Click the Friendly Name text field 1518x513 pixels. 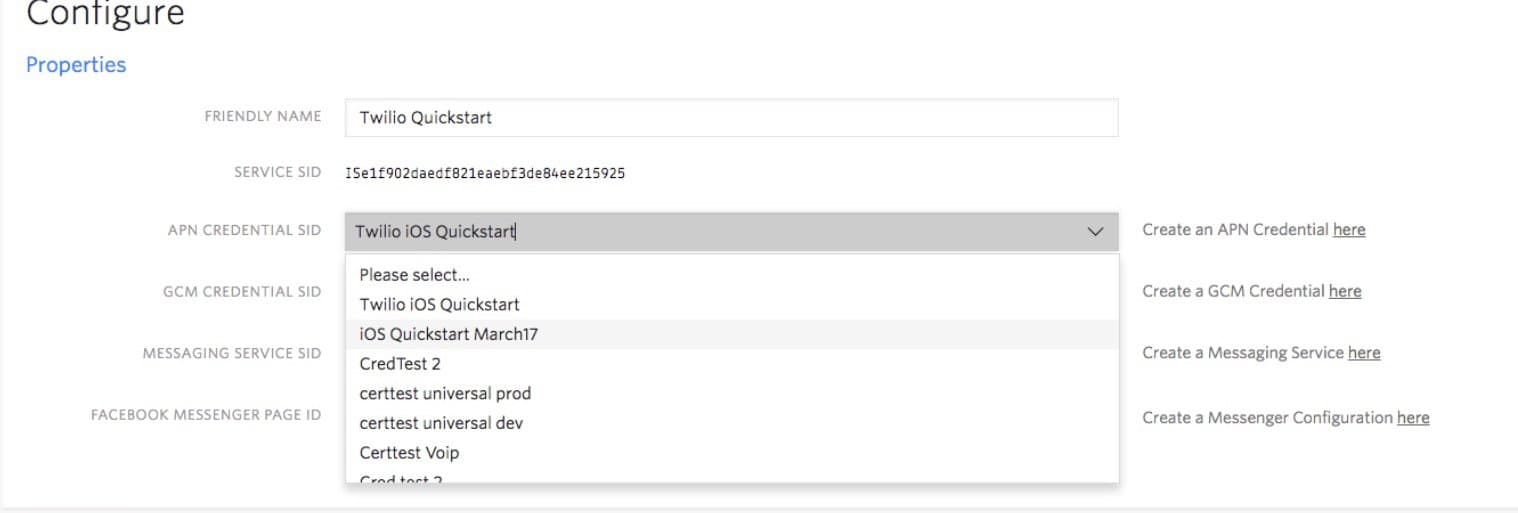coord(730,117)
